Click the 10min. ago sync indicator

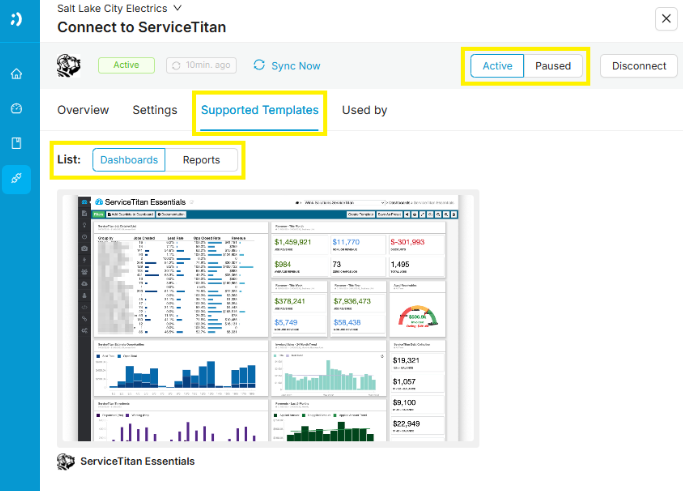[x=201, y=65]
